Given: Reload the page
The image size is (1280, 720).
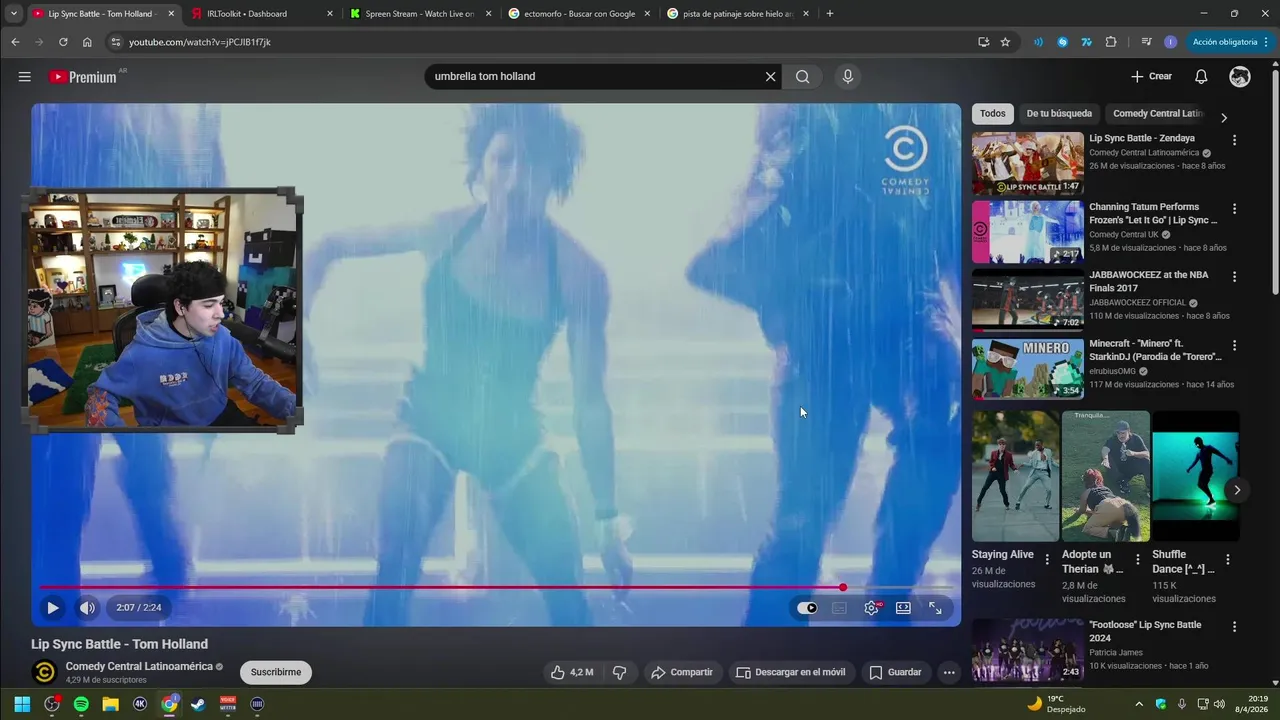Looking at the screenshot, I should (x=63, y=42).
